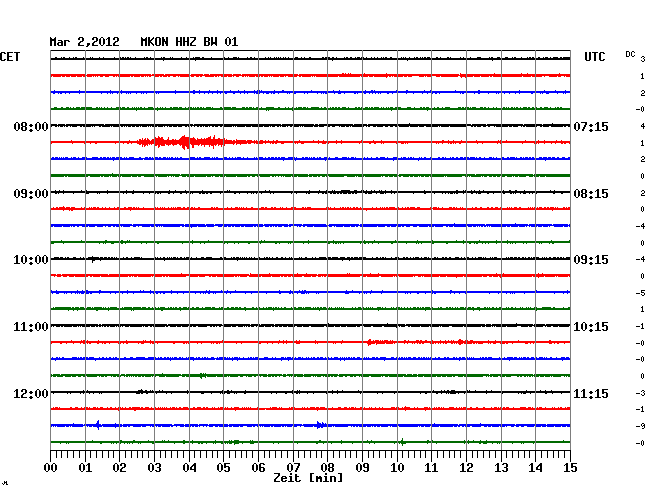Click minute 06 on the time axis
The height and width of the screenshot is (494, 650).
pyautogui.click(x=258, y=467)
